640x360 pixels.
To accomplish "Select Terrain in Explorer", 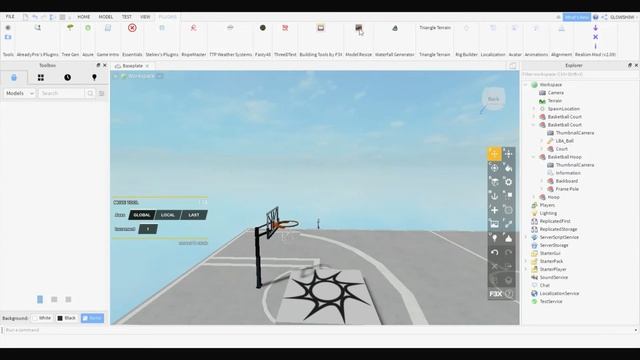I will 555,101.
